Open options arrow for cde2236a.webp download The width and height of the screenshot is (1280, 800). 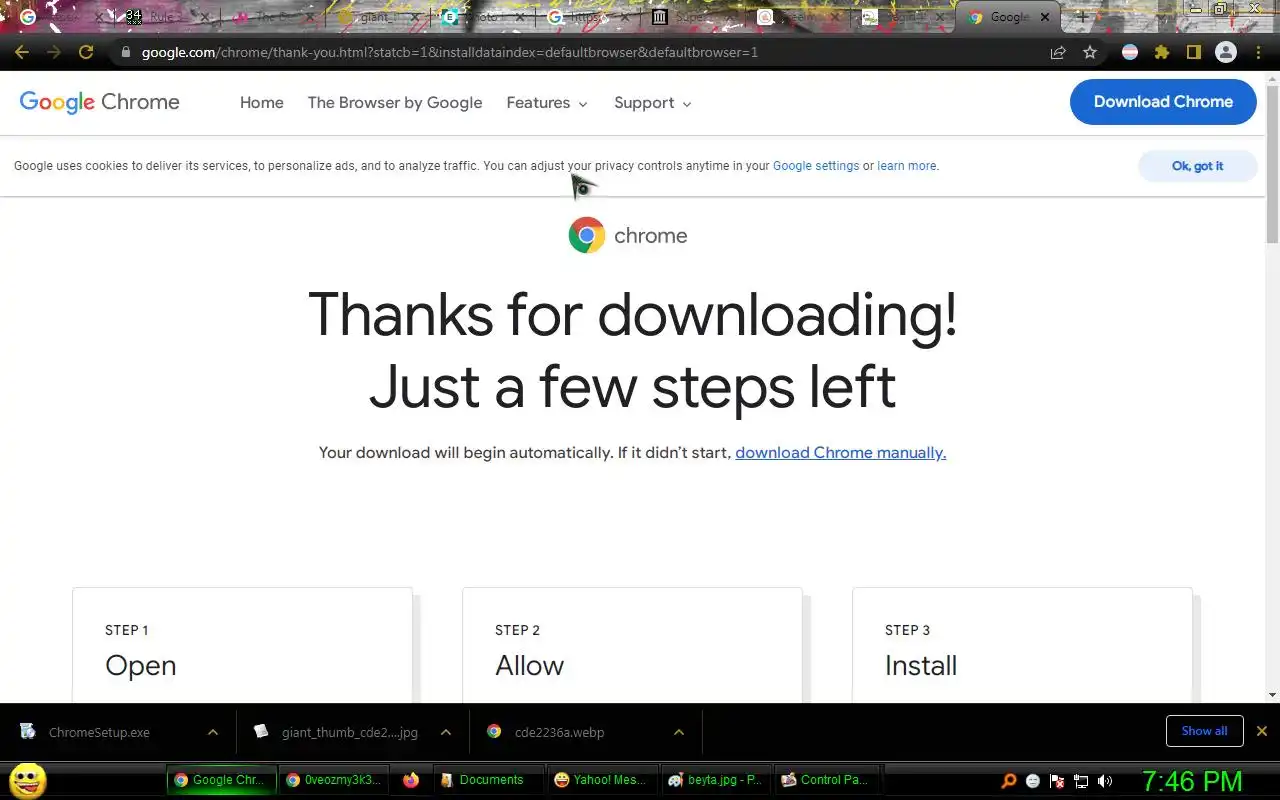(x=679, y=732)
